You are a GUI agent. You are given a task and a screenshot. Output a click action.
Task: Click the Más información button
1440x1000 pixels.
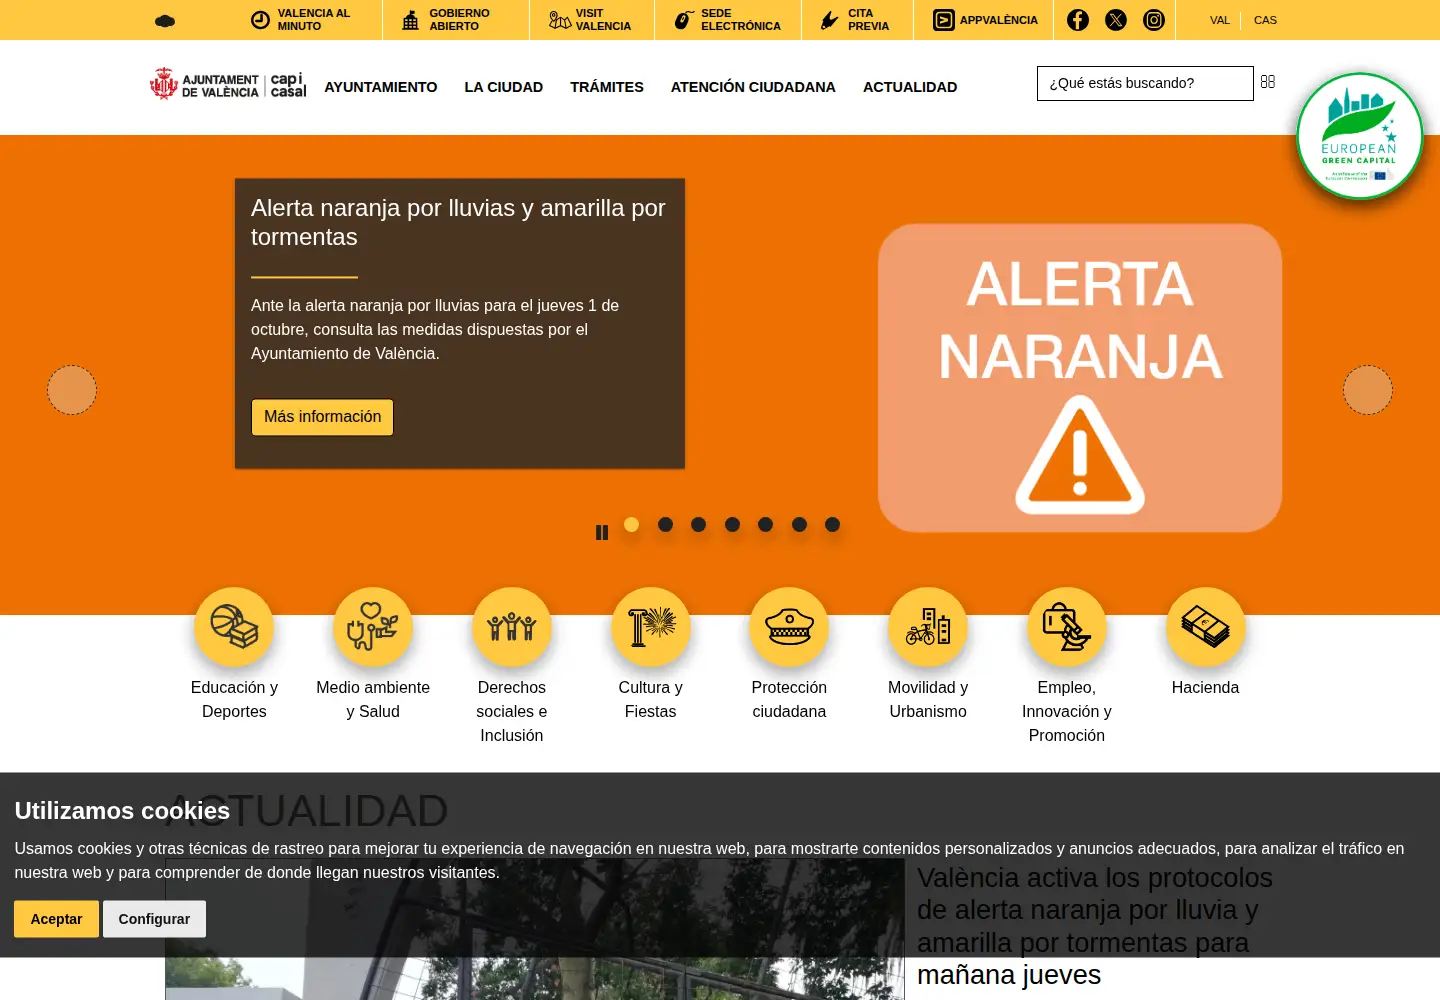322,417
